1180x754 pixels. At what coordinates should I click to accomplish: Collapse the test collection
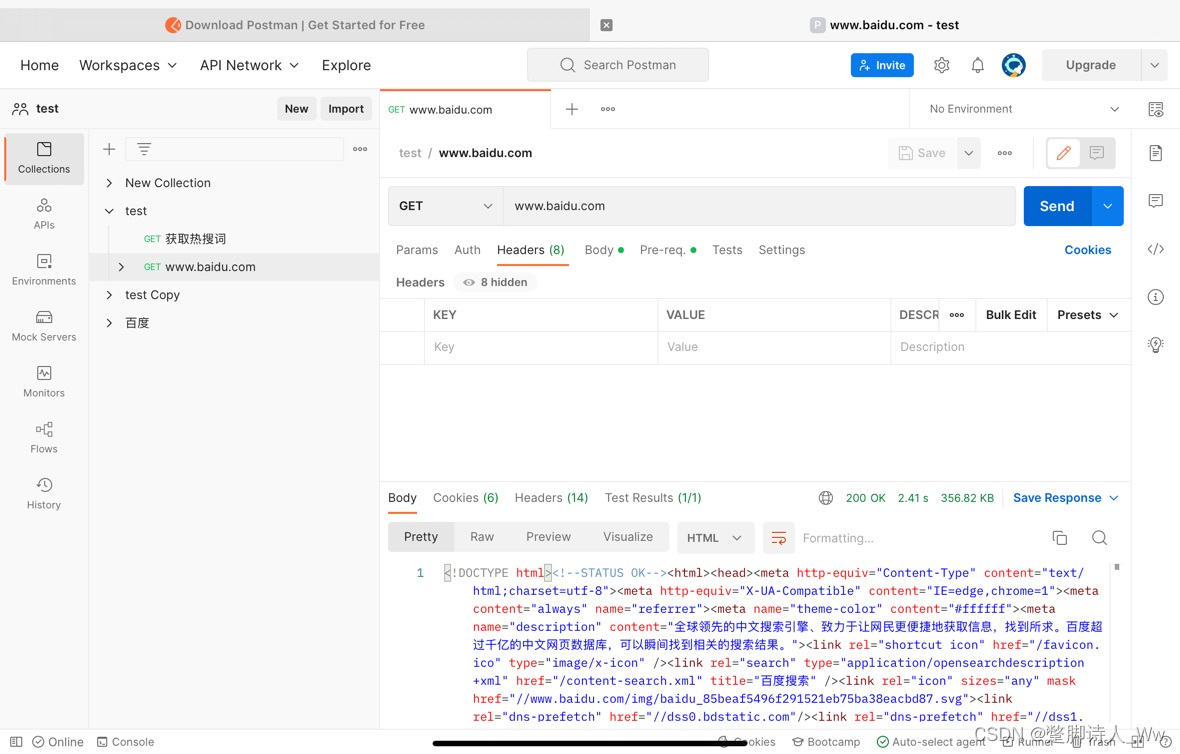coord(109,211)
